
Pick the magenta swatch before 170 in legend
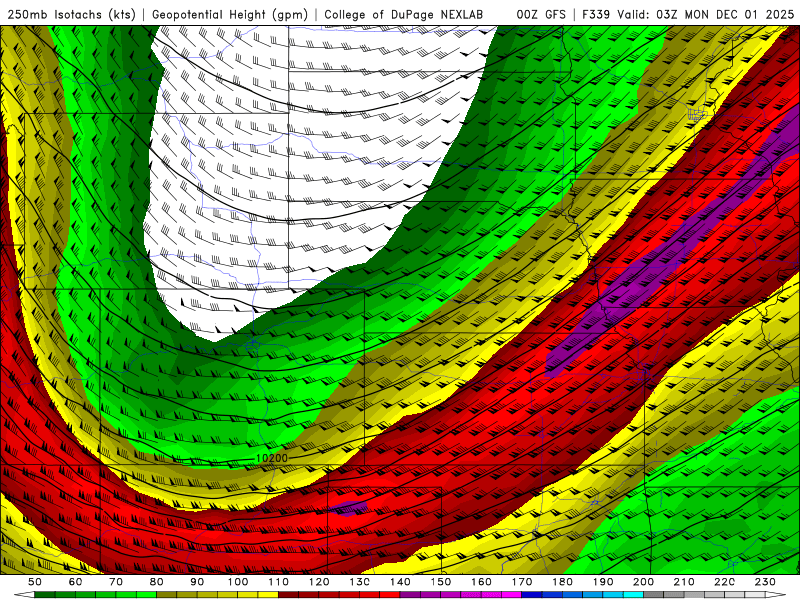512,595
